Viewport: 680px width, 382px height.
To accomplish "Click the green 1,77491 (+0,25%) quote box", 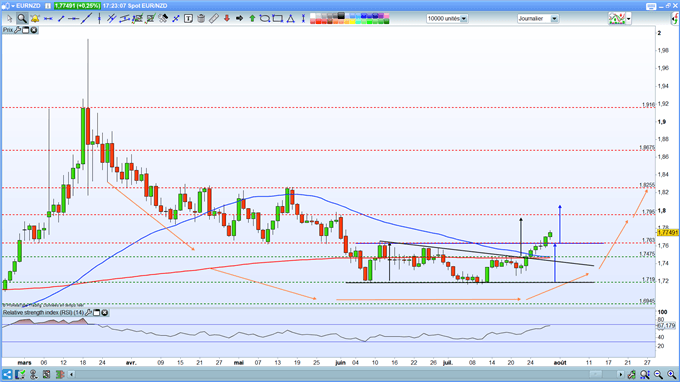I will point(77,6).
